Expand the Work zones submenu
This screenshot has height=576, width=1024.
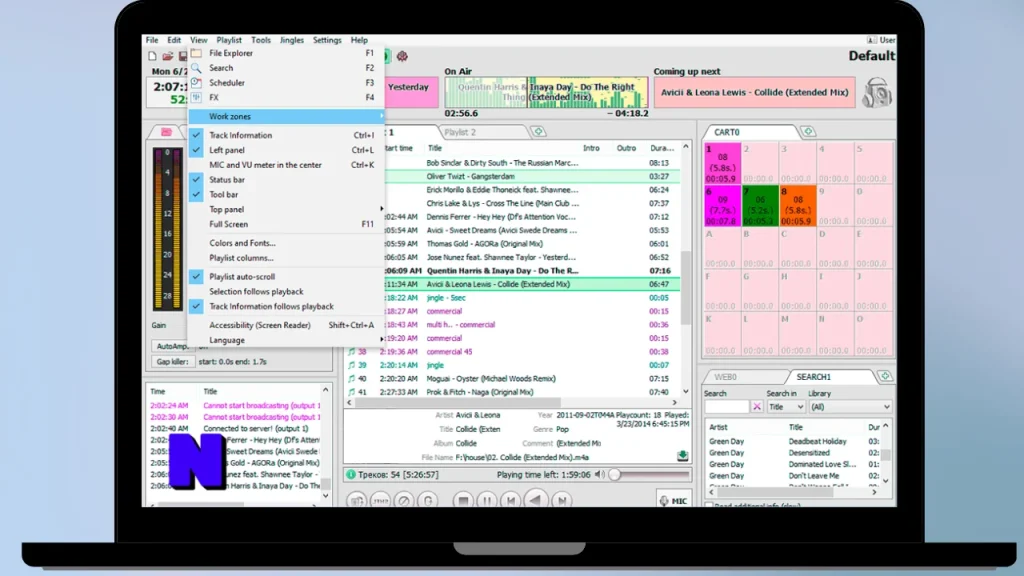(286, 116)
